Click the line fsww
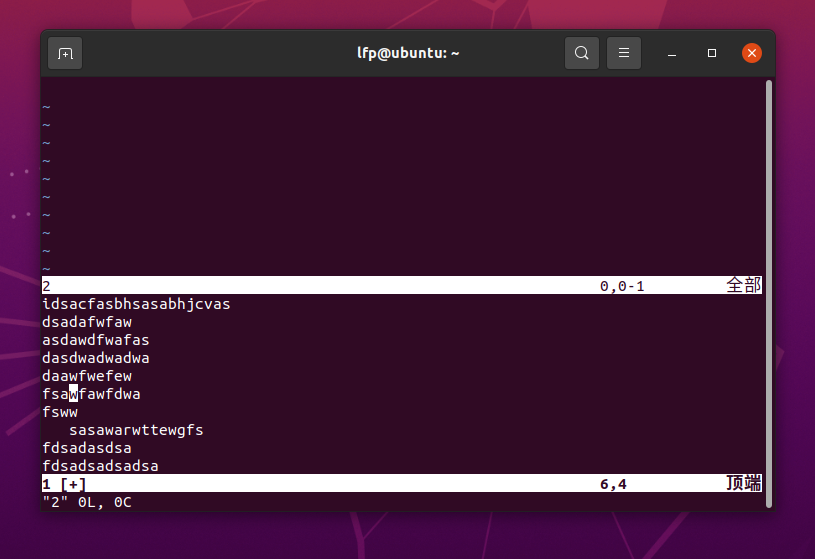This screenshot has width=815, height=559. [x=60, y=412]
